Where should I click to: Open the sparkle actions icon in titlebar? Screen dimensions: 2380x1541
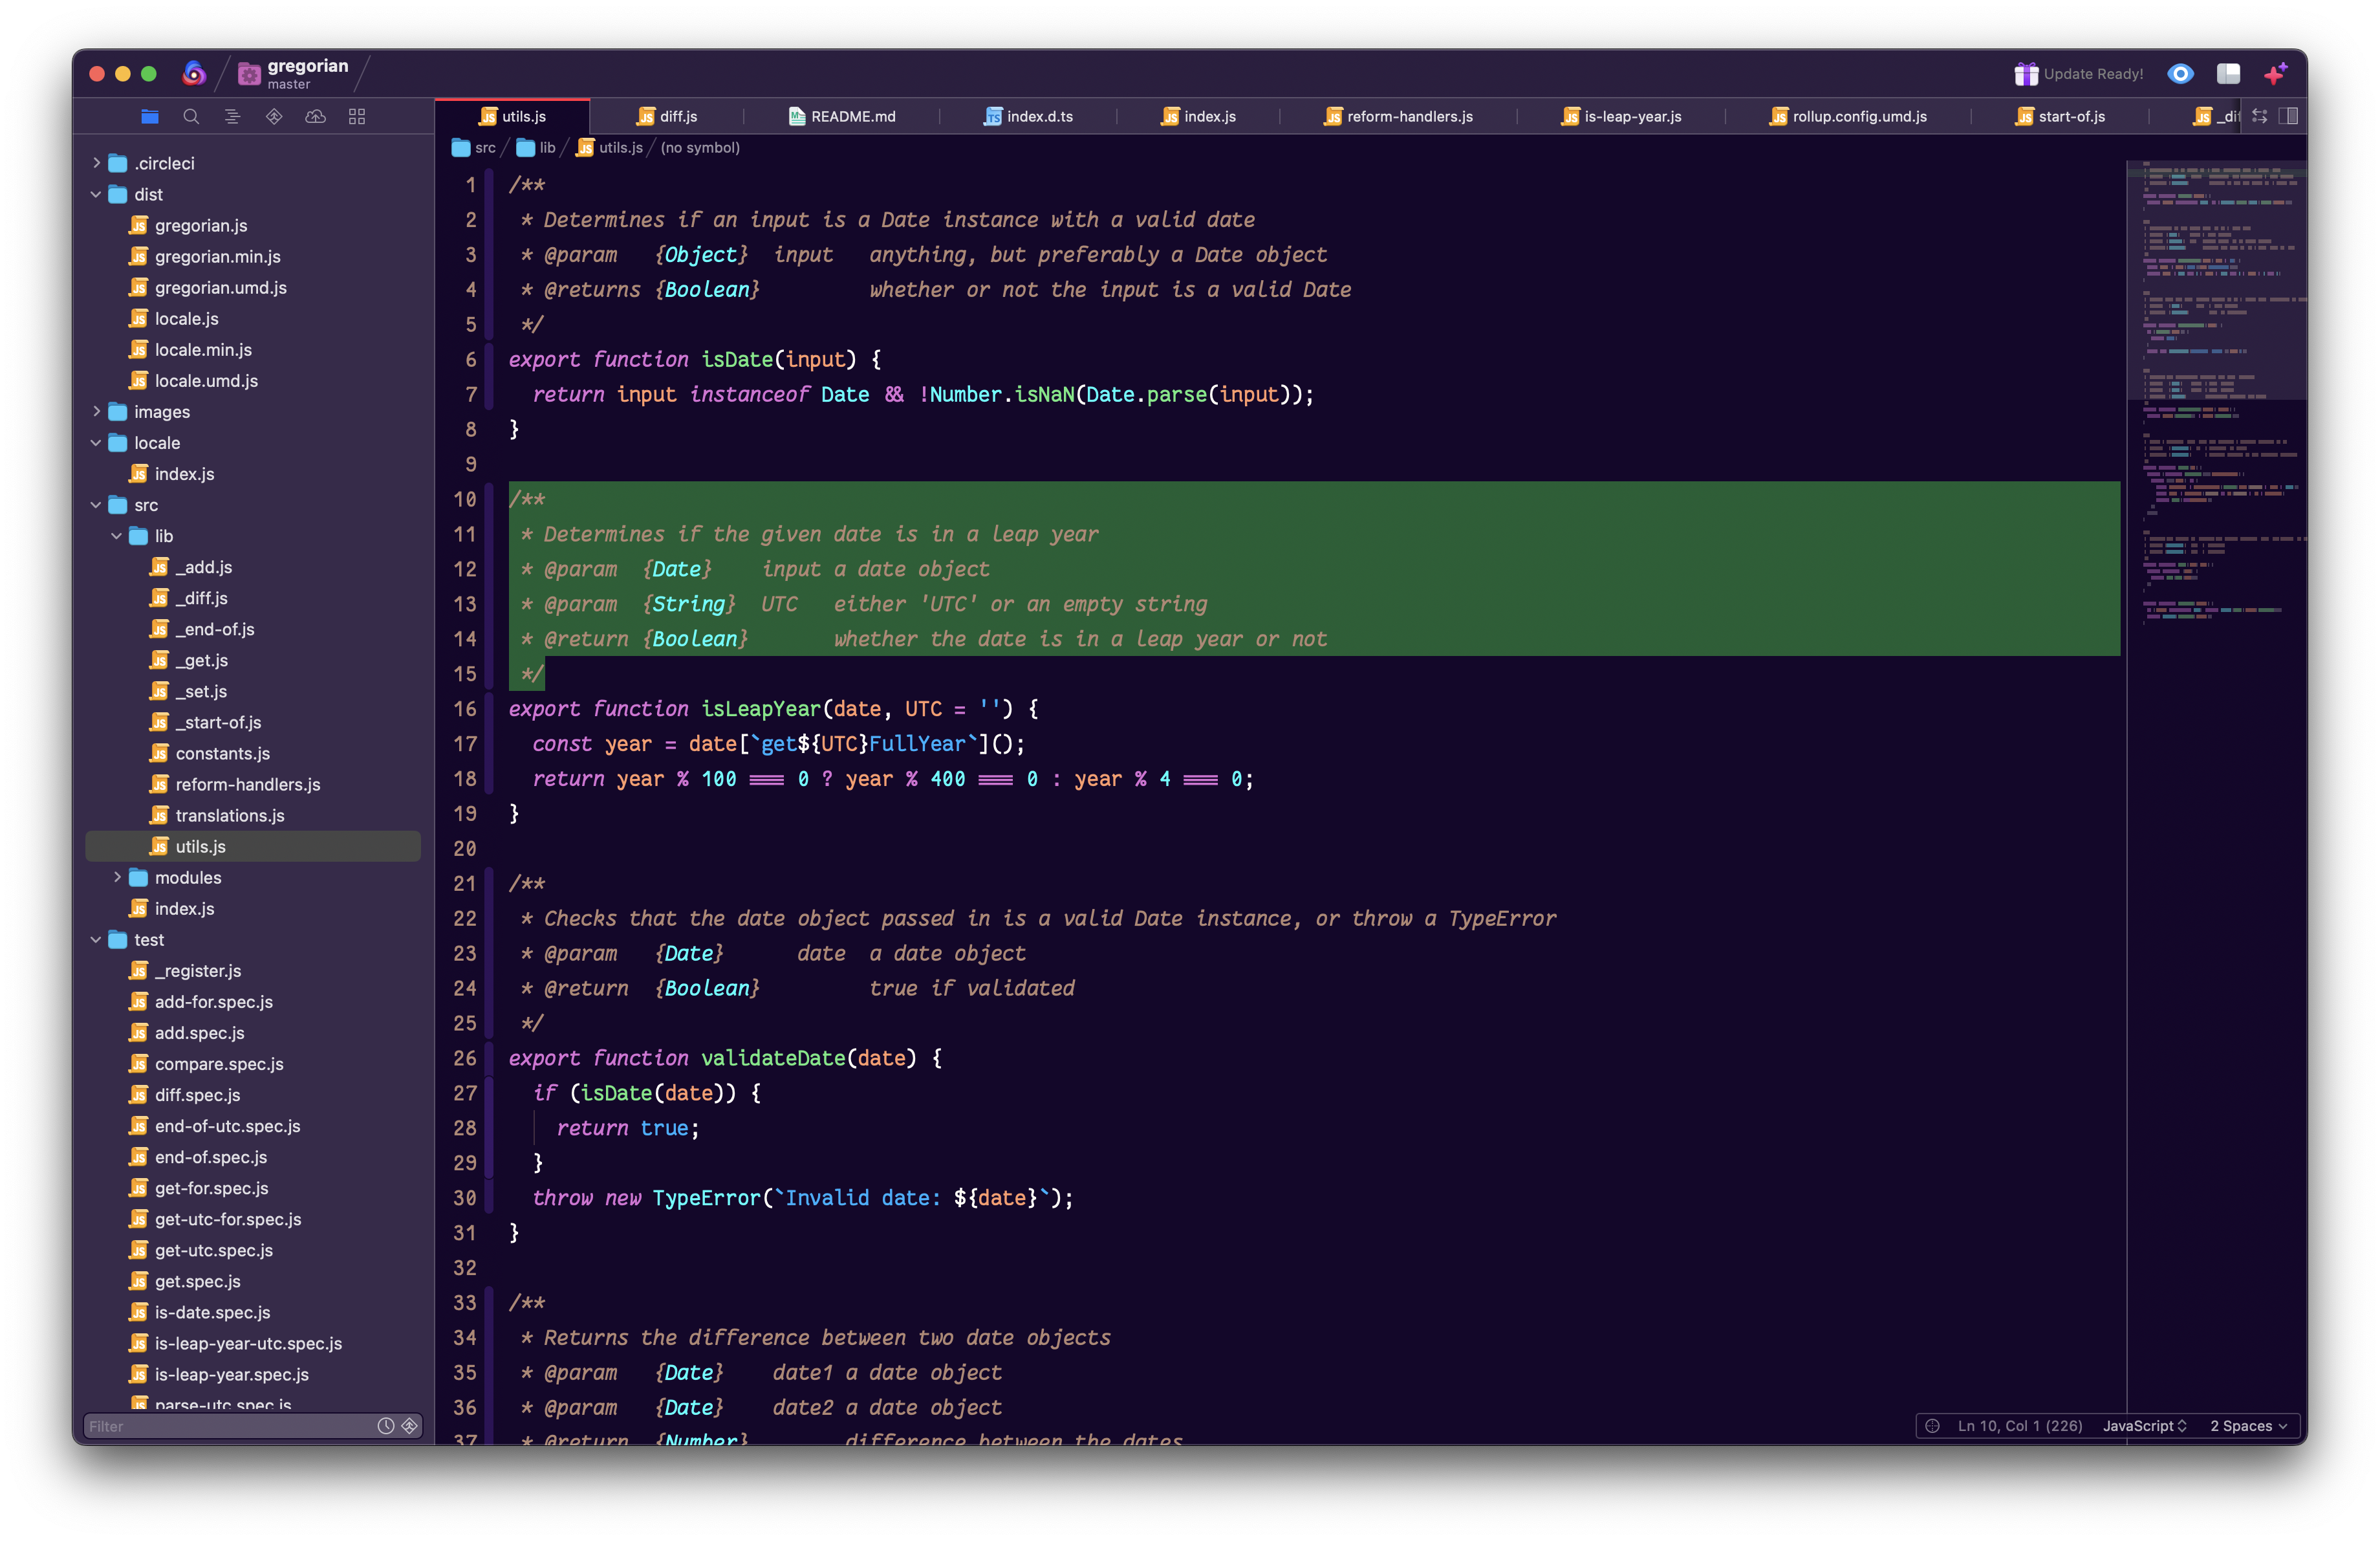(2275, 74)
